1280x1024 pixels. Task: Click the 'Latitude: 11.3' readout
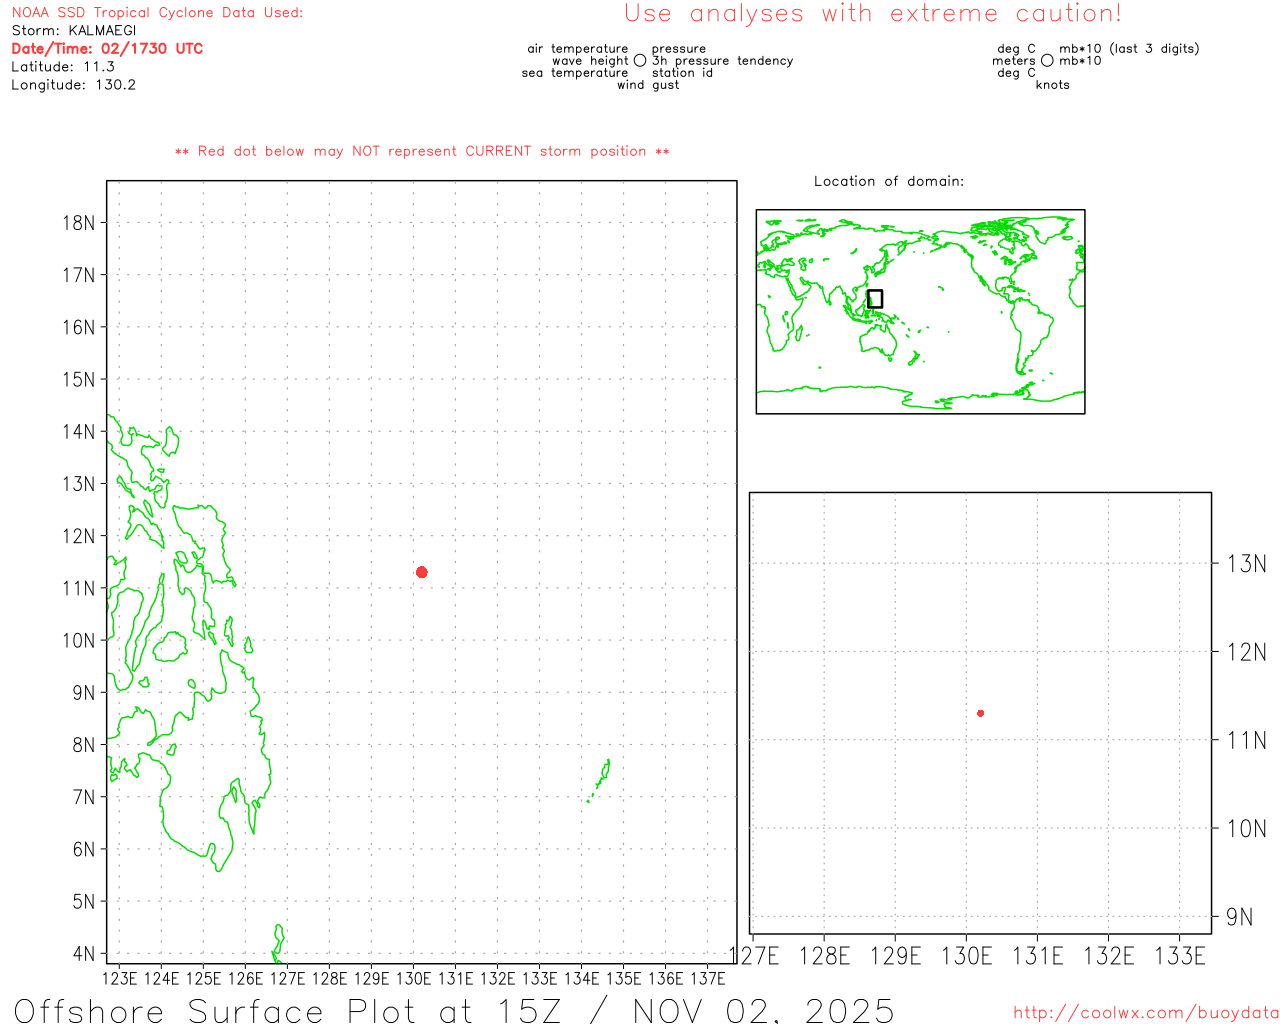(63, 67)
